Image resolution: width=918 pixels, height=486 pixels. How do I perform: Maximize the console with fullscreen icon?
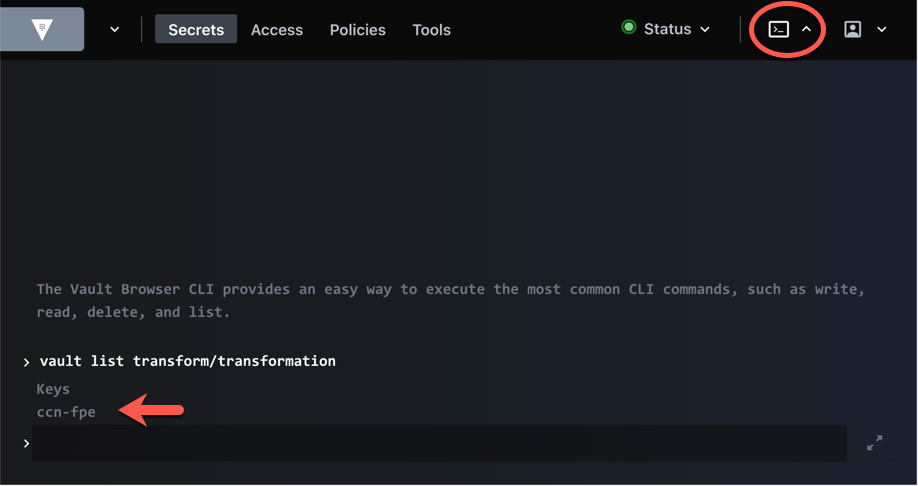pos(874,443)
